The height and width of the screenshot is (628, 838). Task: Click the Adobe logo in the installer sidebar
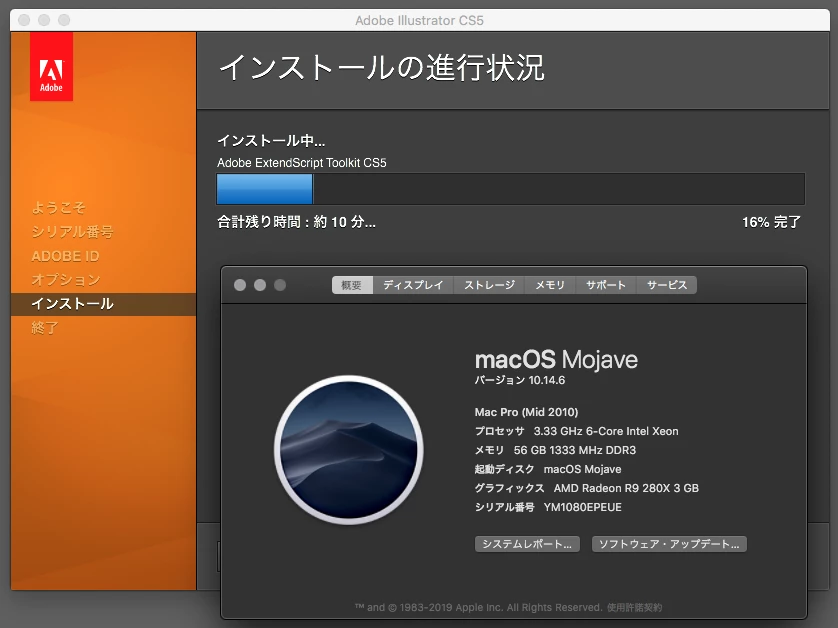[x=51, y=66]
